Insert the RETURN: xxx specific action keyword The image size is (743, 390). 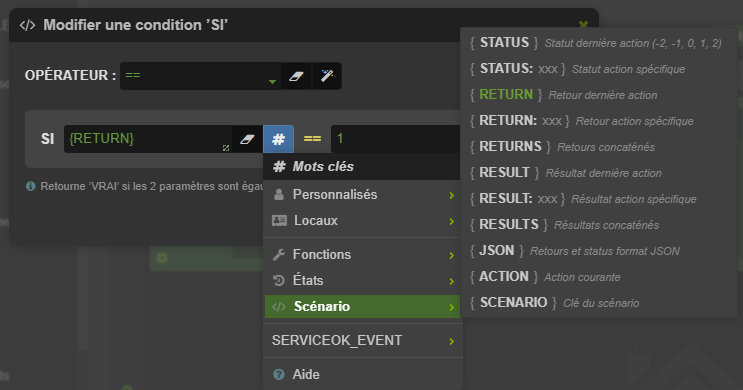[x=599, y=121]
